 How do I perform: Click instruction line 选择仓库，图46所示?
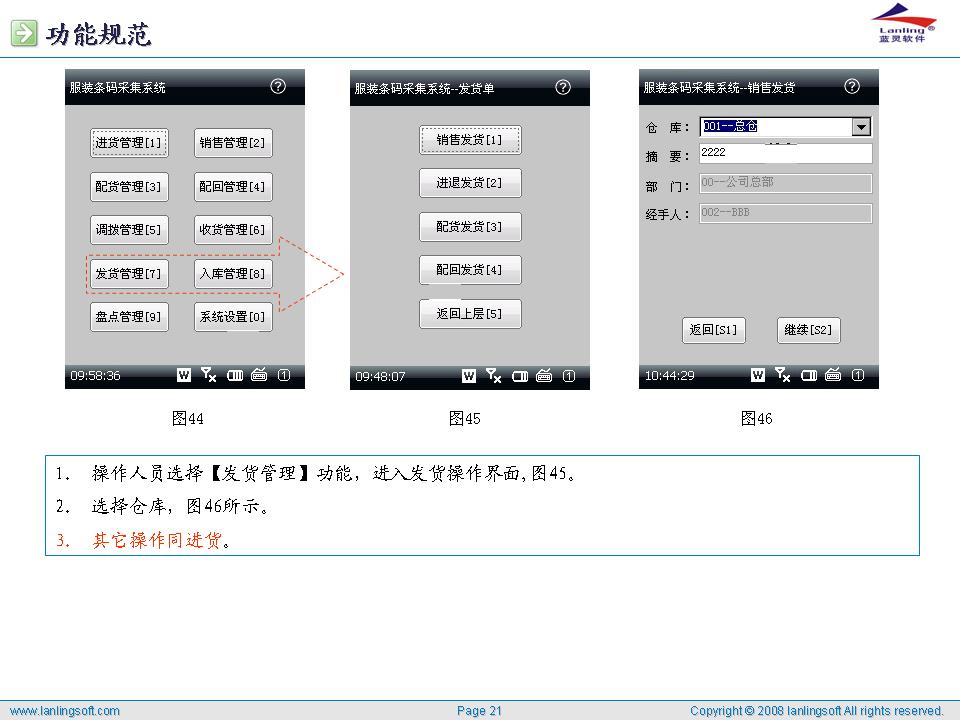(180, 506)
